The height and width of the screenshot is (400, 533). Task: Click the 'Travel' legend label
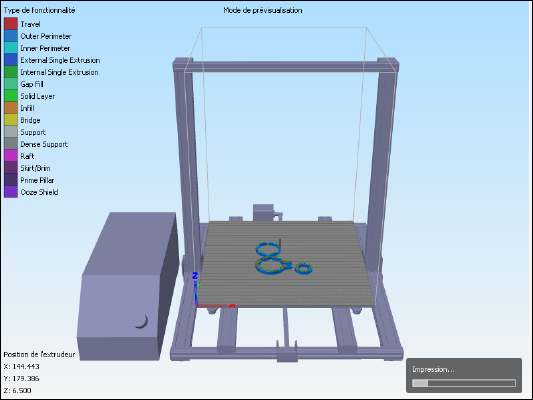coord(30,24)
